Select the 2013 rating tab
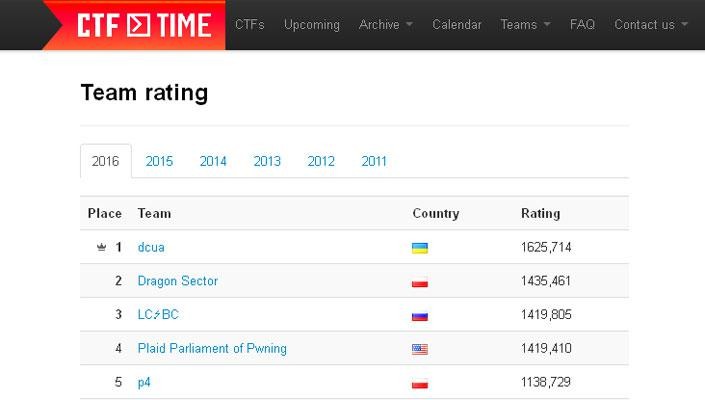Image resolution: width=705 pixels, height=400 pixels. click(267, 161)
